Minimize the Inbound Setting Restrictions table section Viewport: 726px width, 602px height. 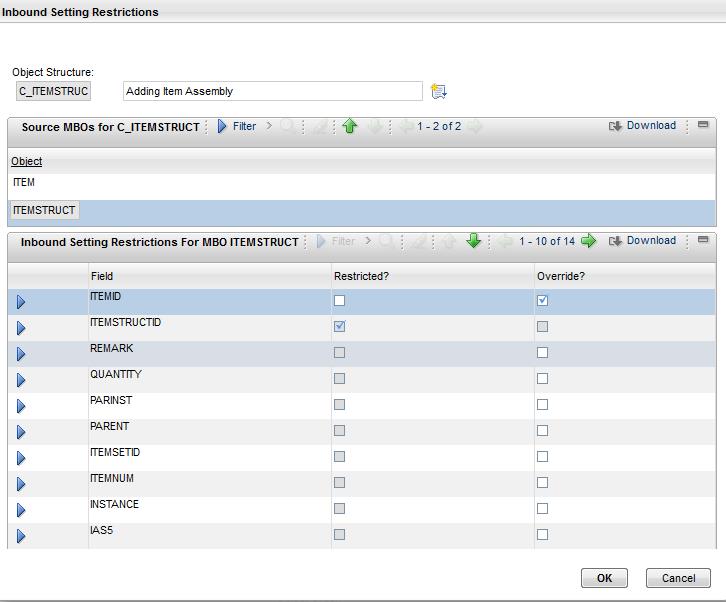click(703, 239)
